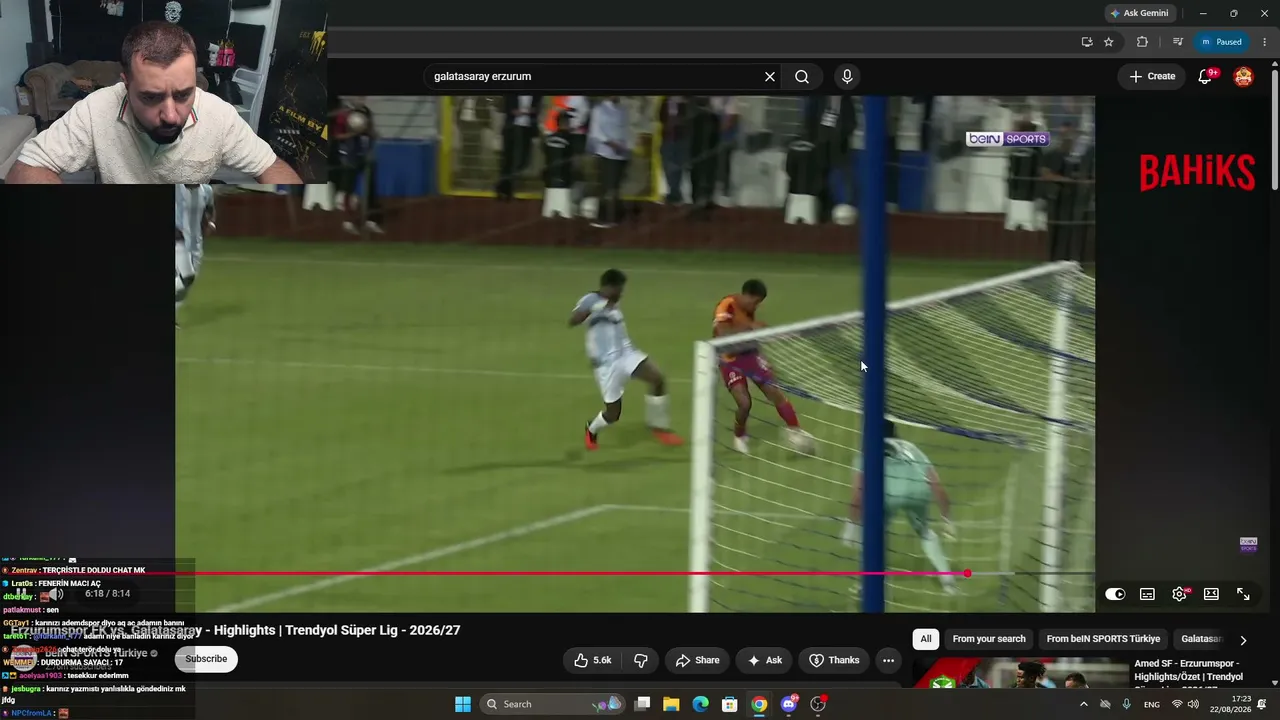Open the Windows notification center bell icon
The height and width of the screenshot is (720, 1280).
pos(1262,704)
